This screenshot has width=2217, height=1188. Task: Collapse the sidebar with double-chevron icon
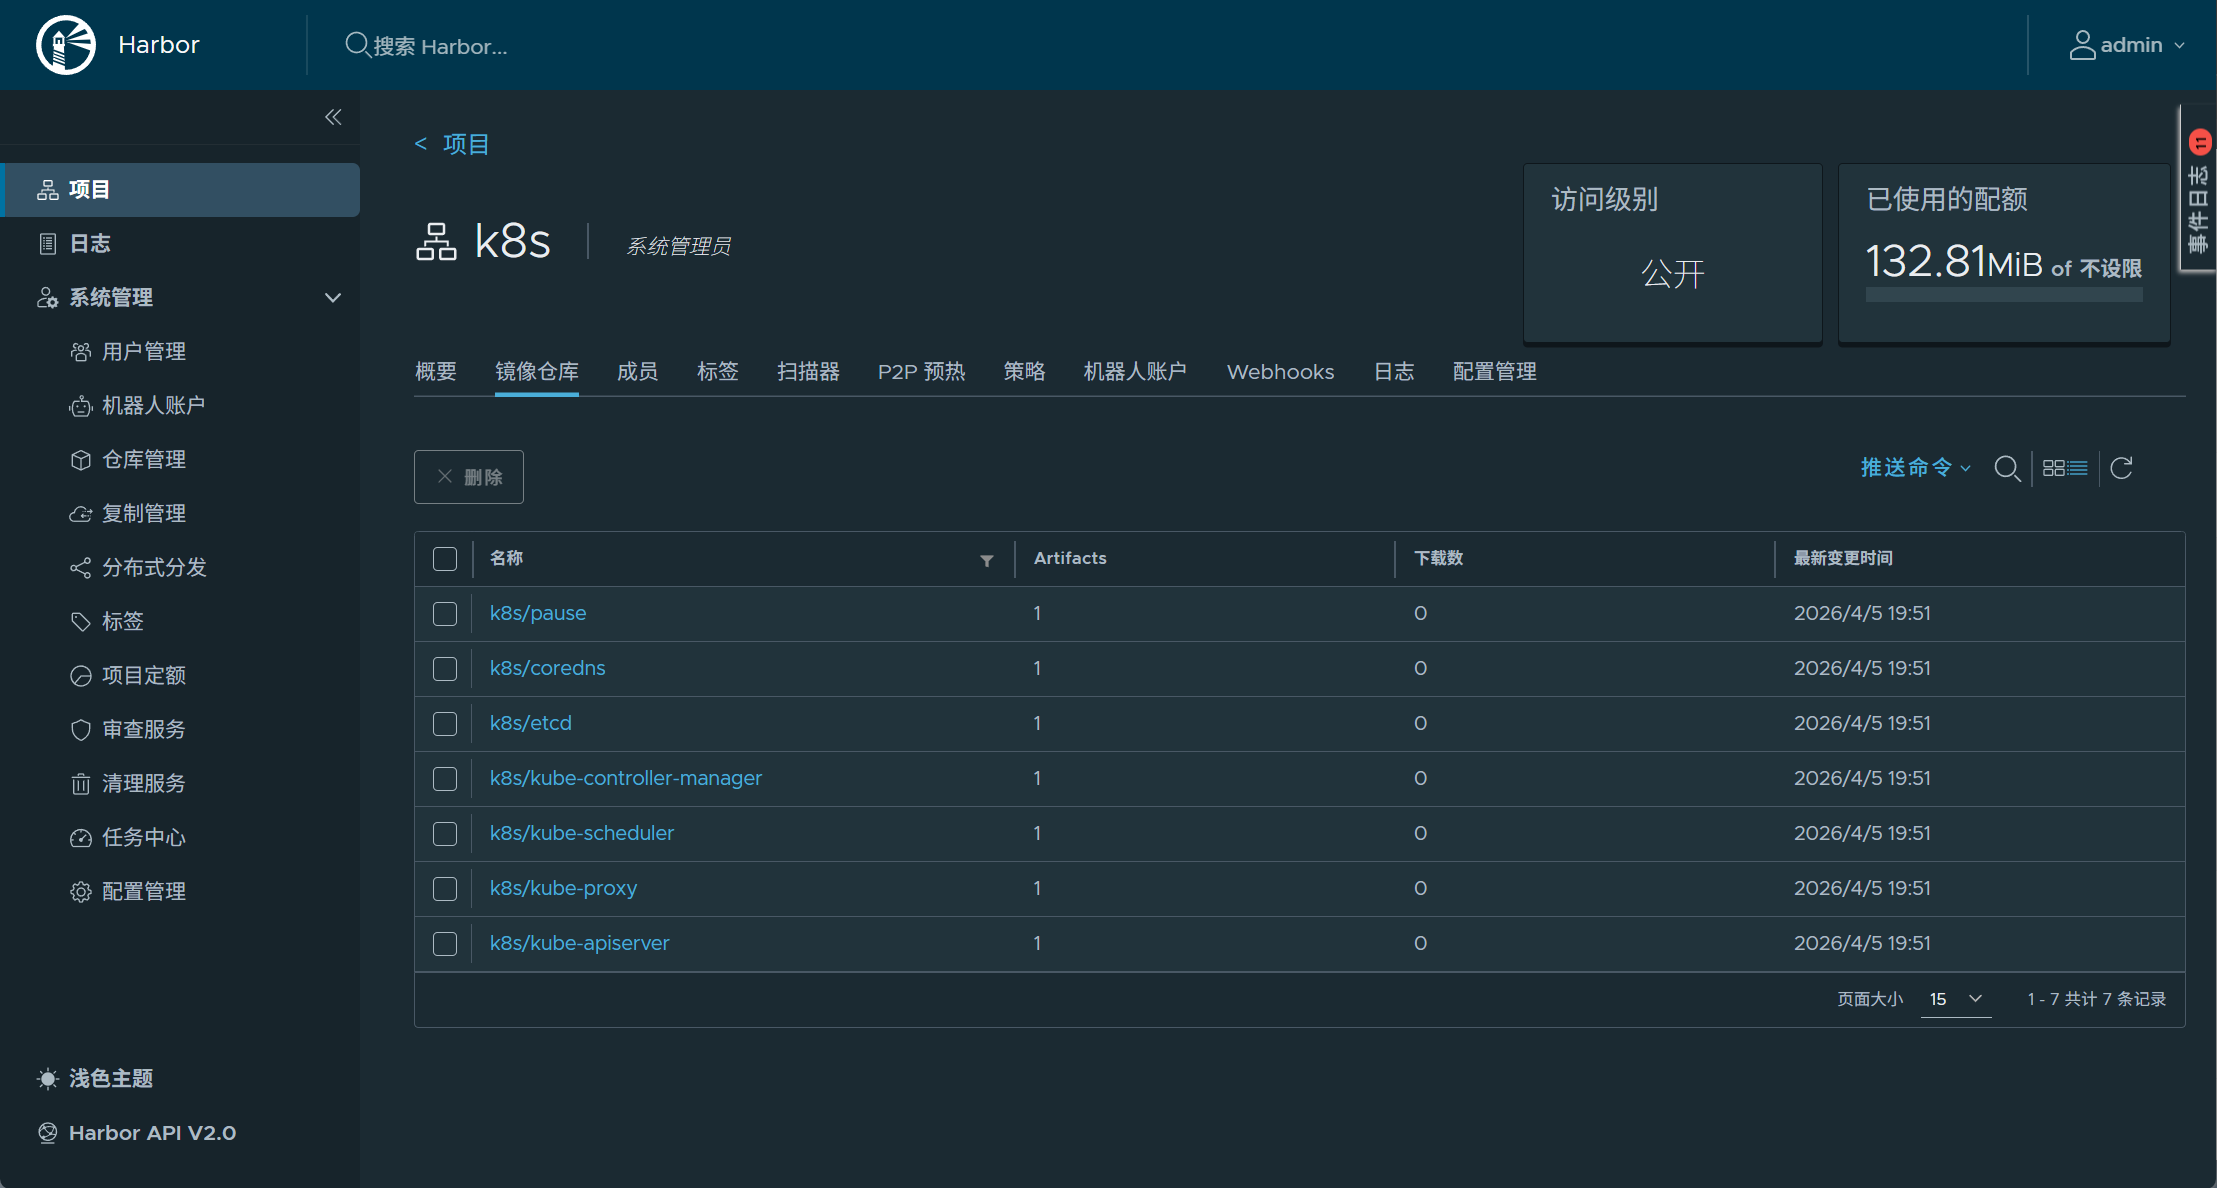(x=333, y=117)
